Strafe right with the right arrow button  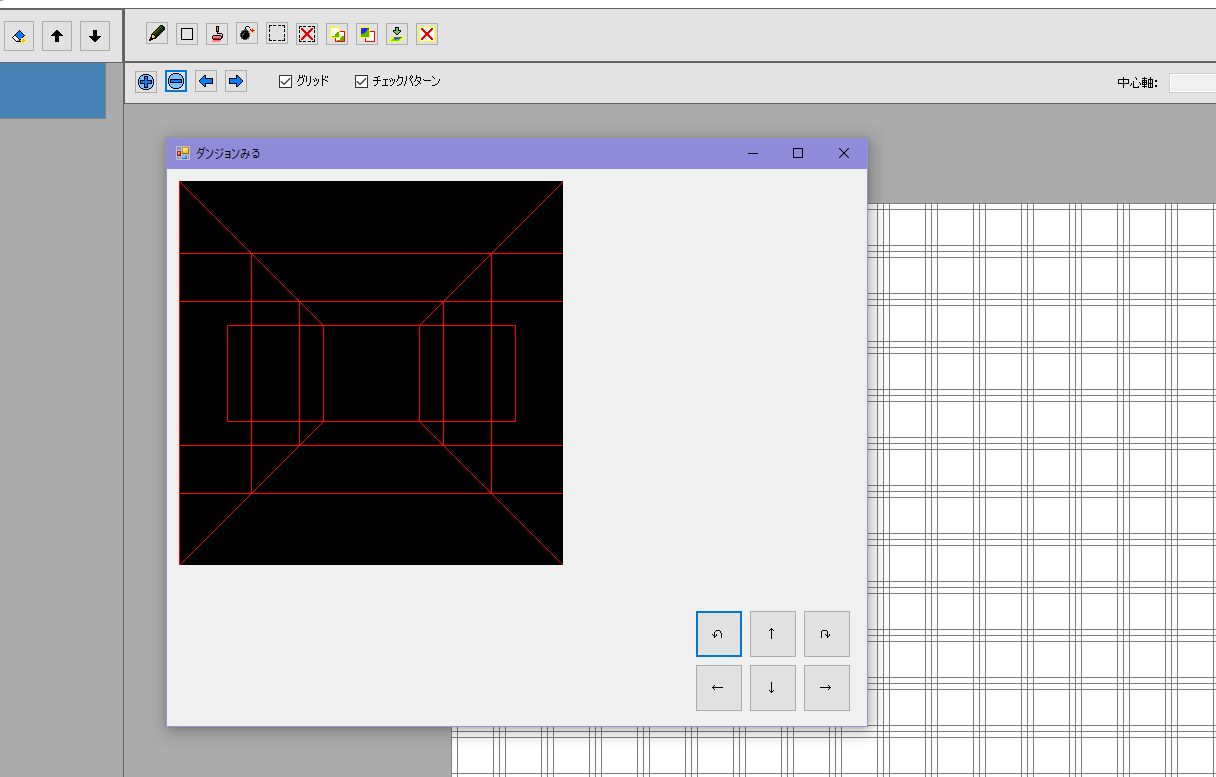(x=827, y=688)
